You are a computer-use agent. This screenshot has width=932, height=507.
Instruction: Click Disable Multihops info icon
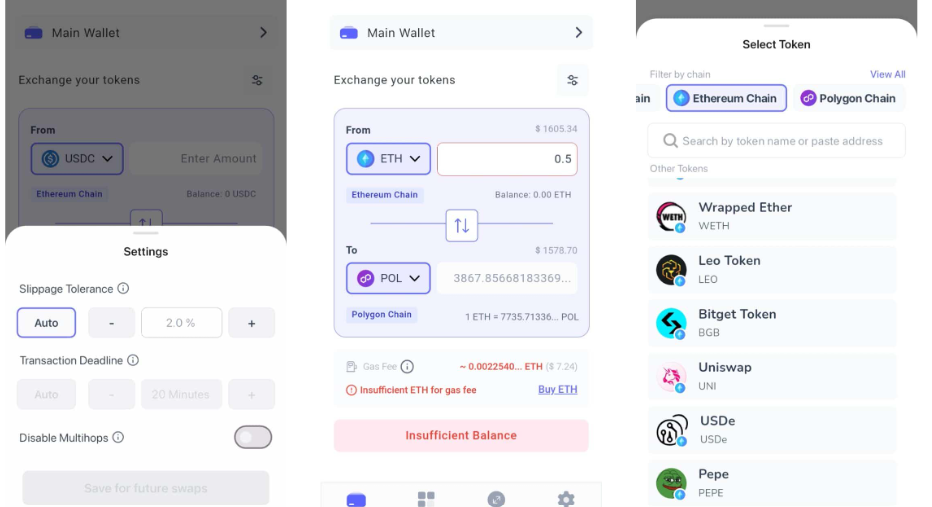[118, 437]
